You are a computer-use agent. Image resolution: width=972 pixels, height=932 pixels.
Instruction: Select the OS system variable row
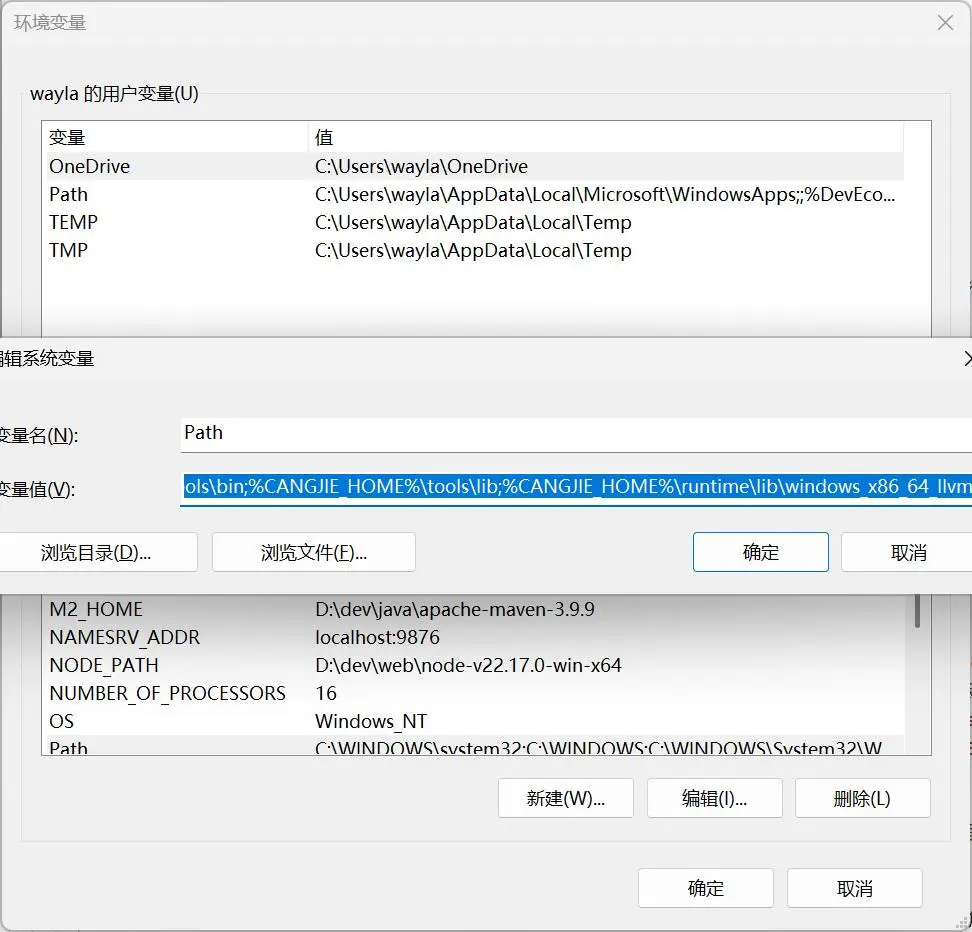click(x=475, y=721)
